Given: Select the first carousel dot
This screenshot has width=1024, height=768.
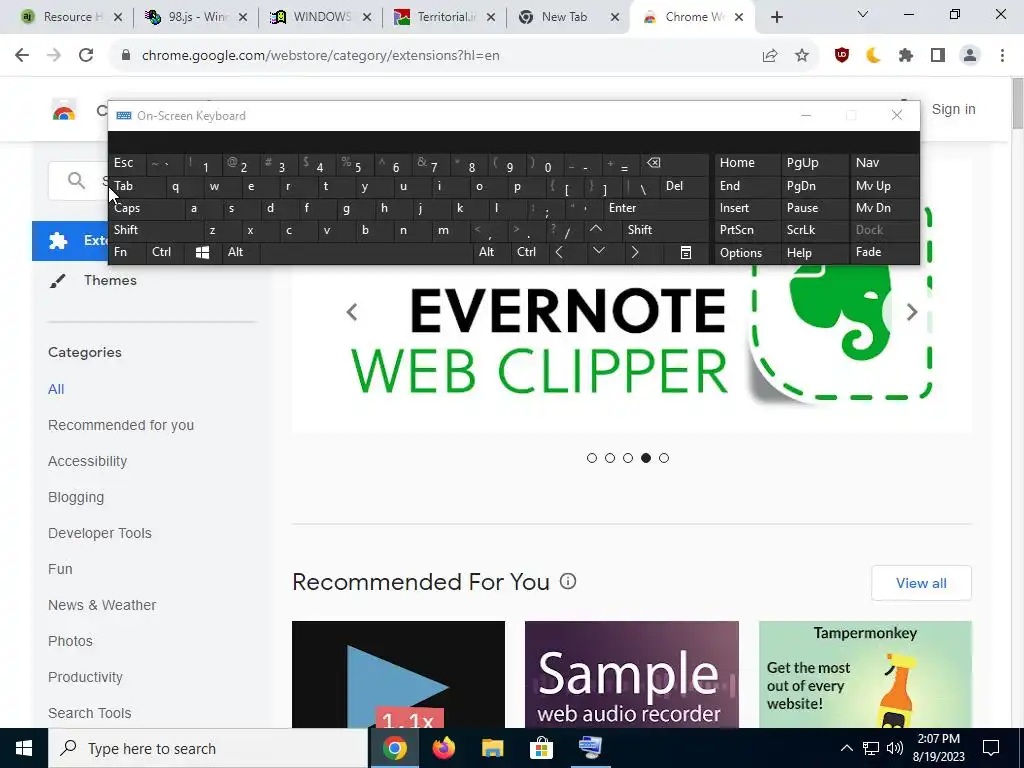Looking at the screenshot, I should pos(592,458).
